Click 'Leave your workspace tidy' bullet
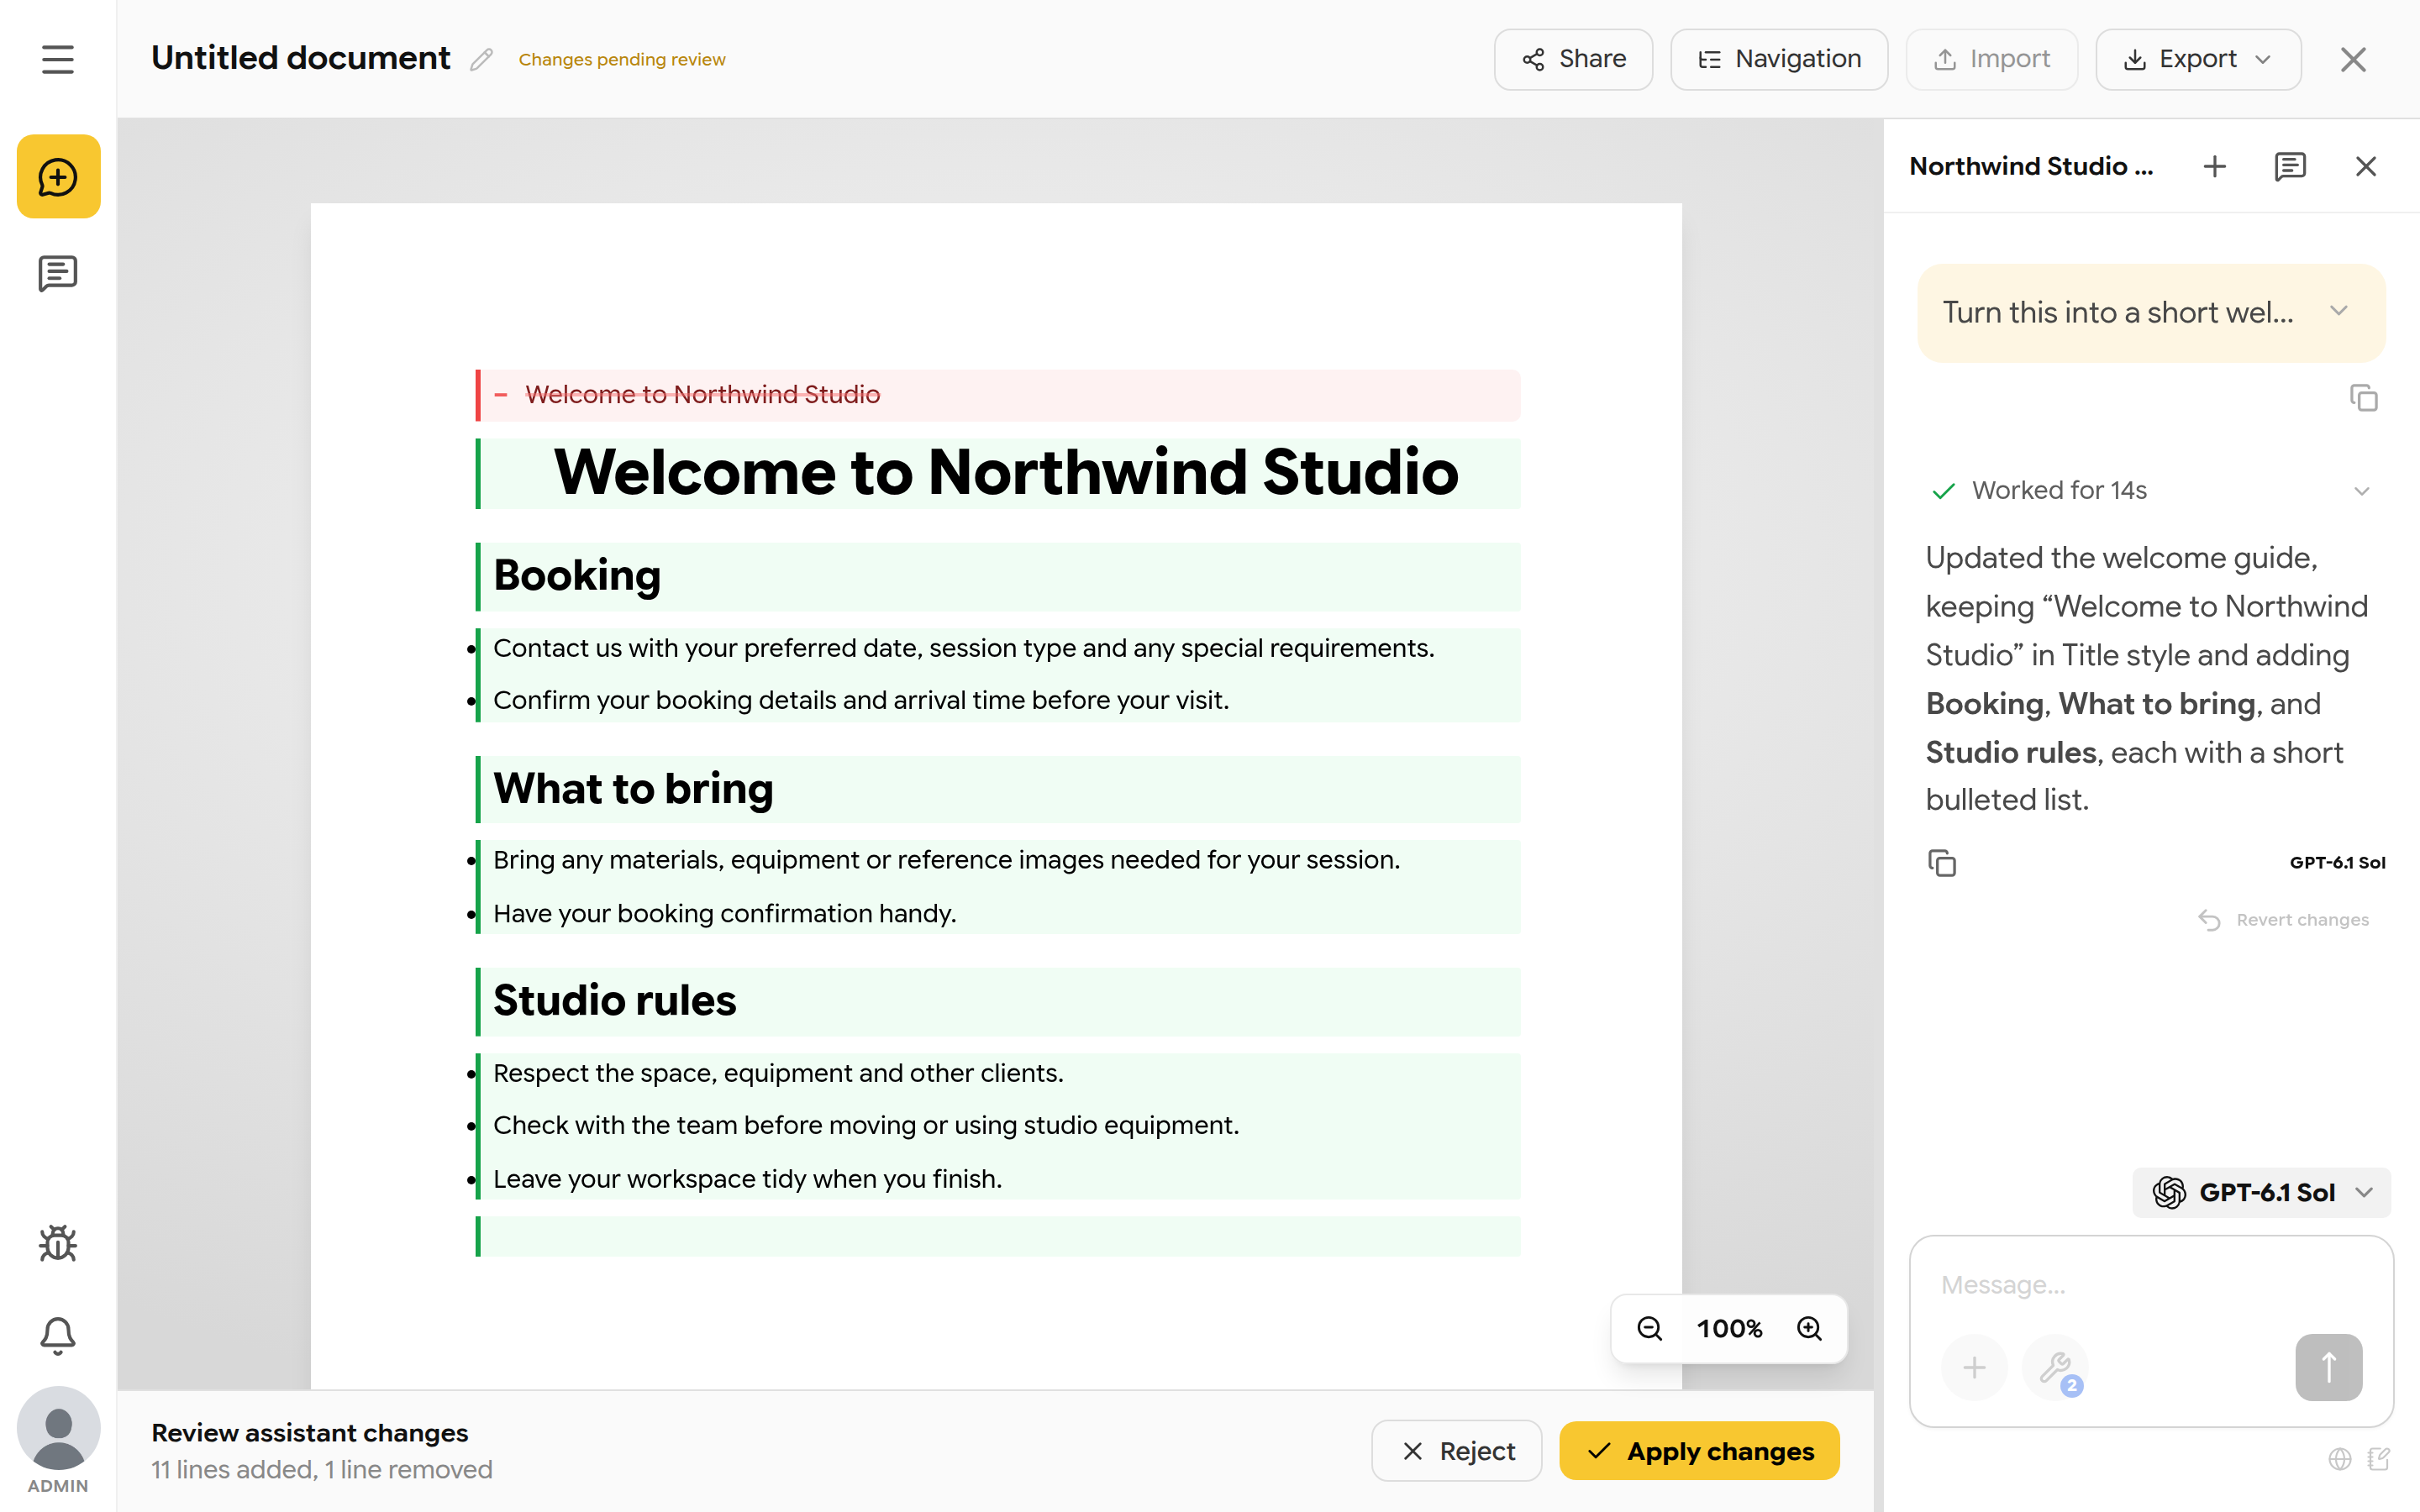 [x=747, y=1179]
